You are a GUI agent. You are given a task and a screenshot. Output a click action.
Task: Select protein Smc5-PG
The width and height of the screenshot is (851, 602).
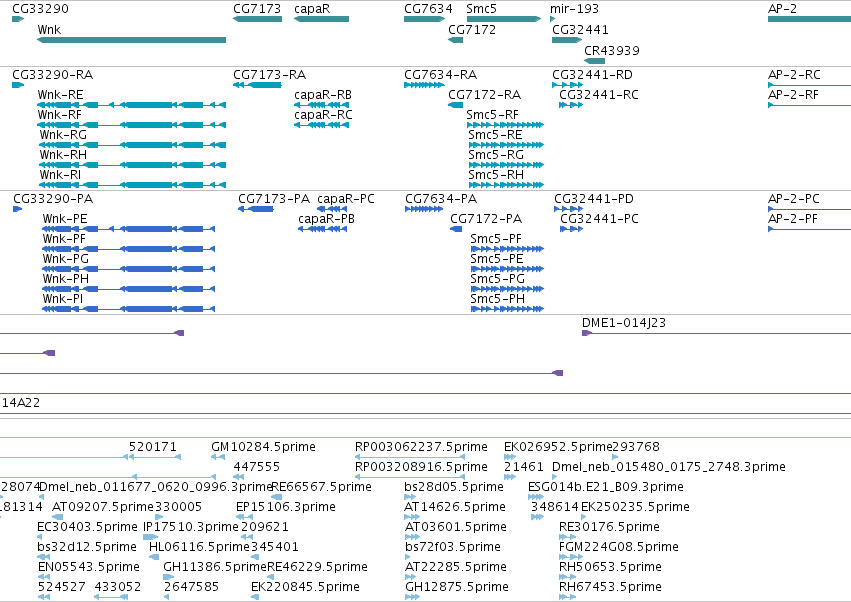pos(507,289)
